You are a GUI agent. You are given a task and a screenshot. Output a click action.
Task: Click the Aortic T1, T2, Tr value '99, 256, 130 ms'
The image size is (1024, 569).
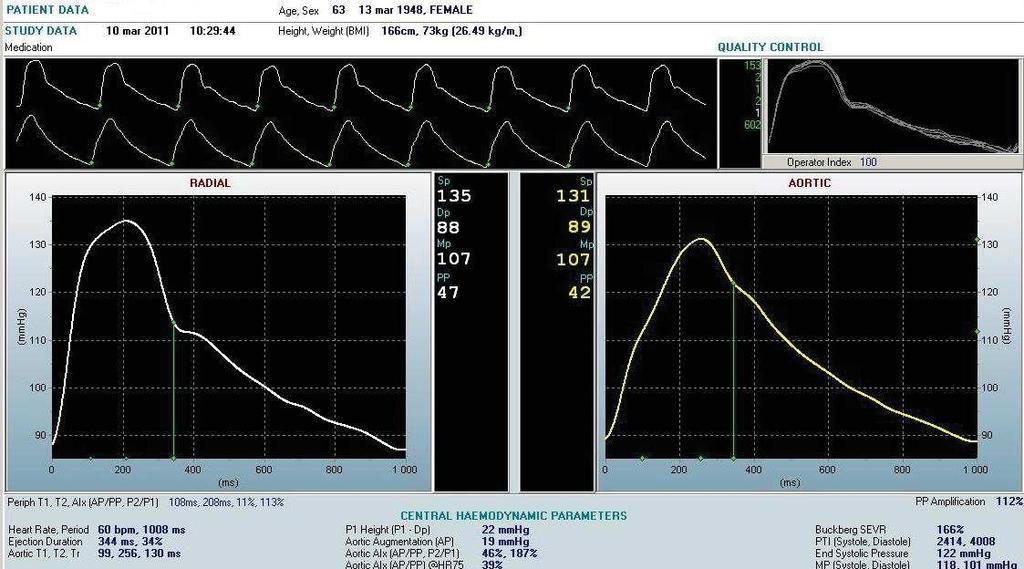tap(139, 553)
